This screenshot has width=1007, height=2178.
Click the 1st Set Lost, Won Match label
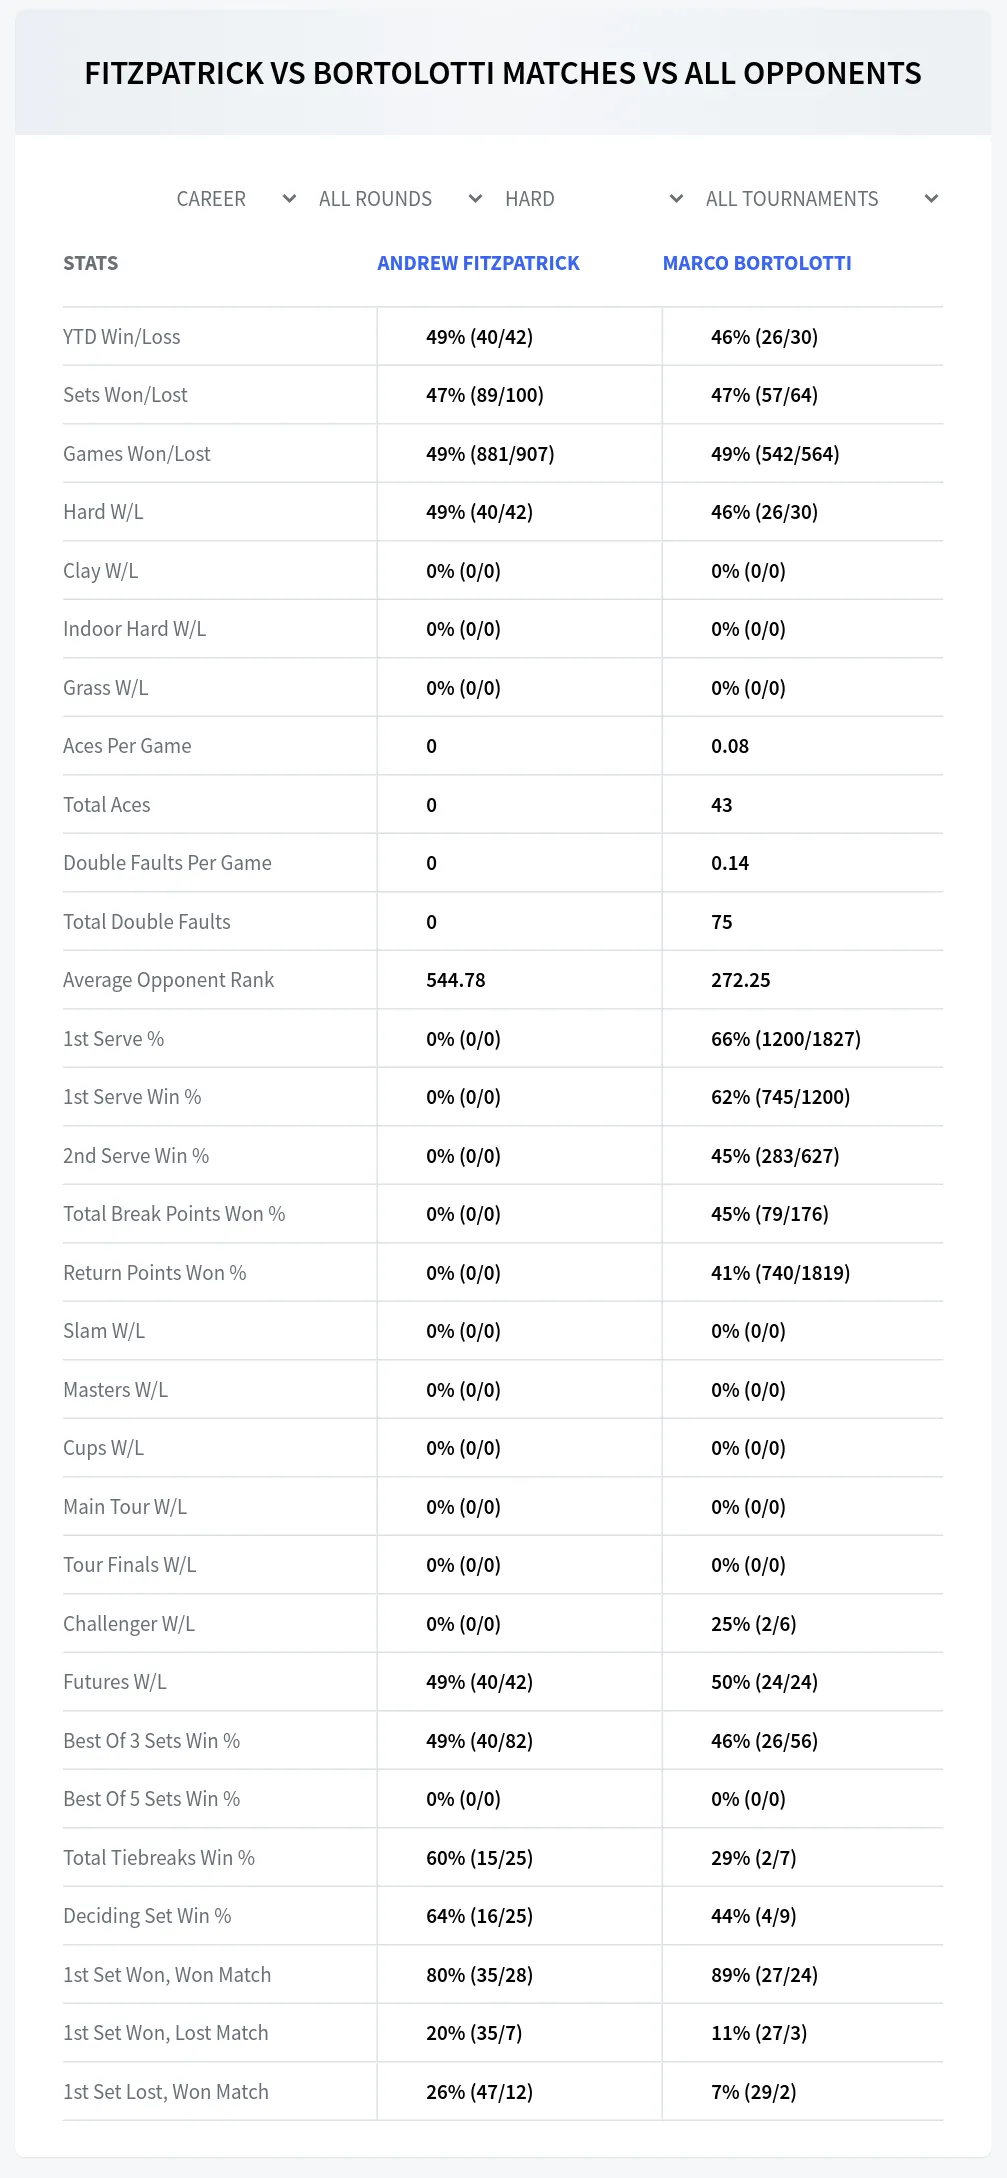click(166, 2092)
